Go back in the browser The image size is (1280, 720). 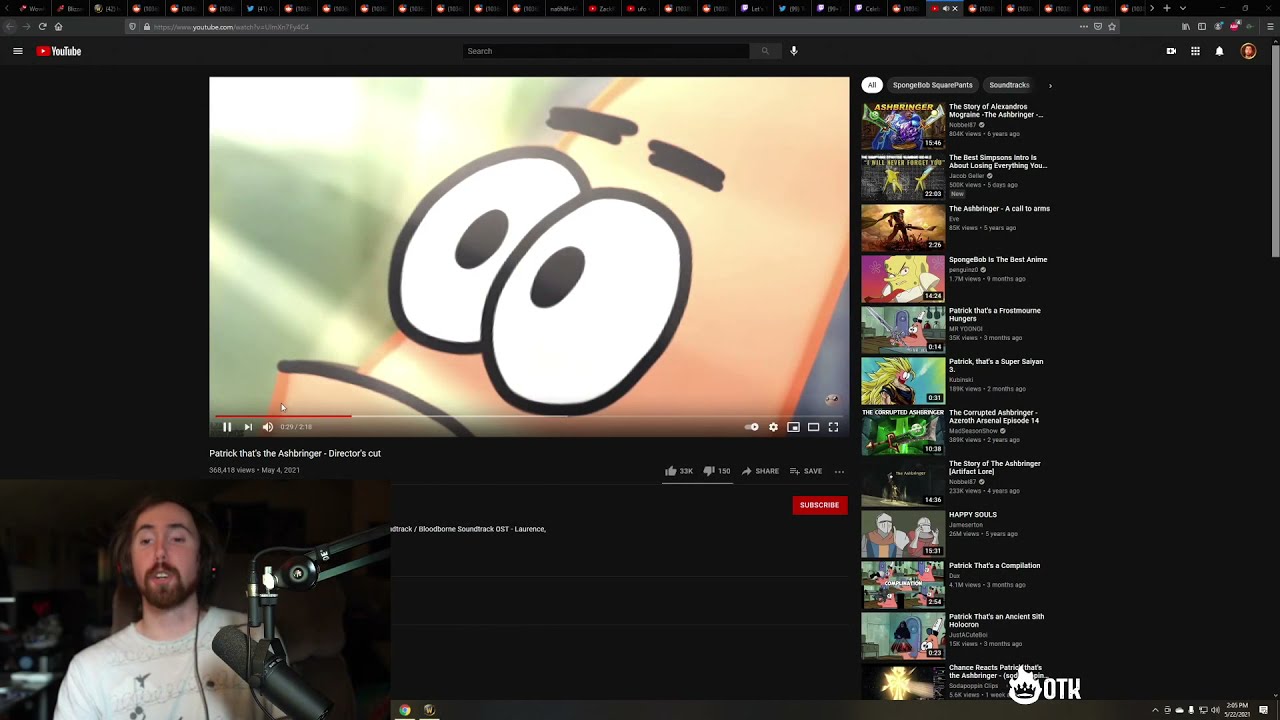(10, 26)
